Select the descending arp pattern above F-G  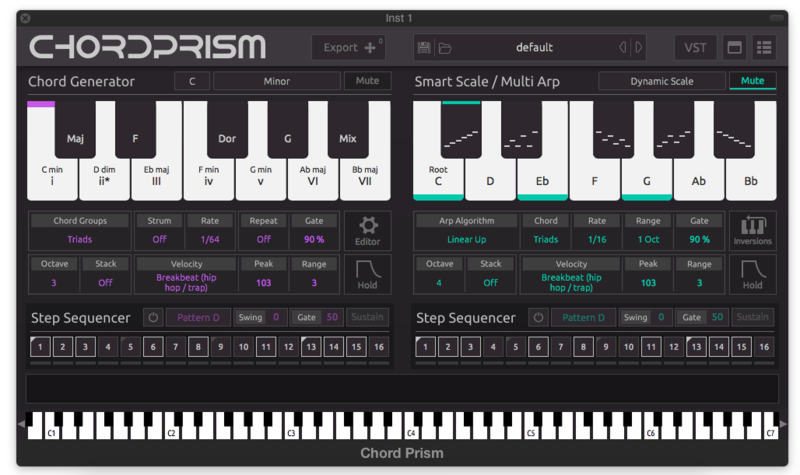pyautogui.click(x=613, y=130)
